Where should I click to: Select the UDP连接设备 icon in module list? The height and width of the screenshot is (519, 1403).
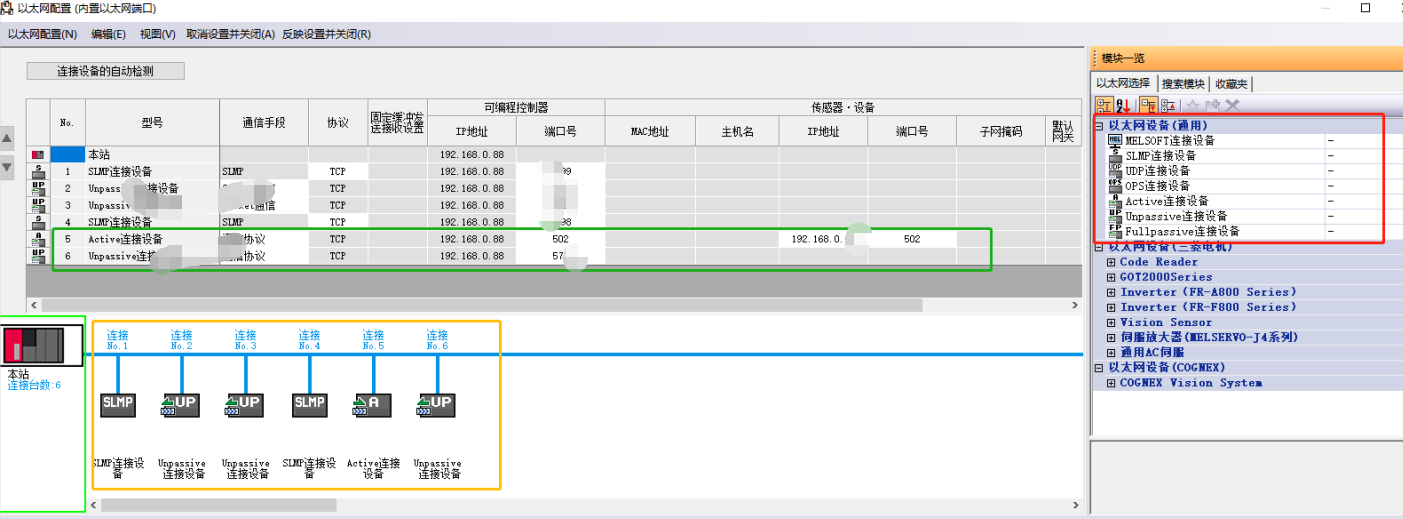pyautogui.click(x=1115, y=171)
